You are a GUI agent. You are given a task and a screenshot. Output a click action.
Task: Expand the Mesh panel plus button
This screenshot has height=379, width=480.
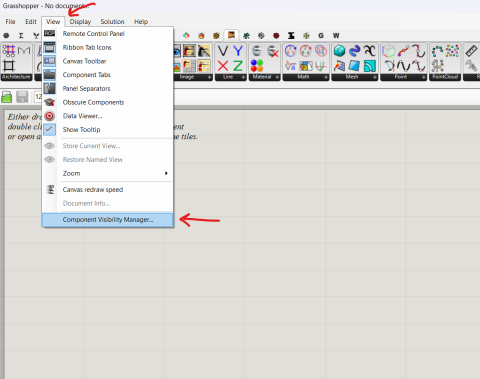pyautogui.click(x=375, y=77)
